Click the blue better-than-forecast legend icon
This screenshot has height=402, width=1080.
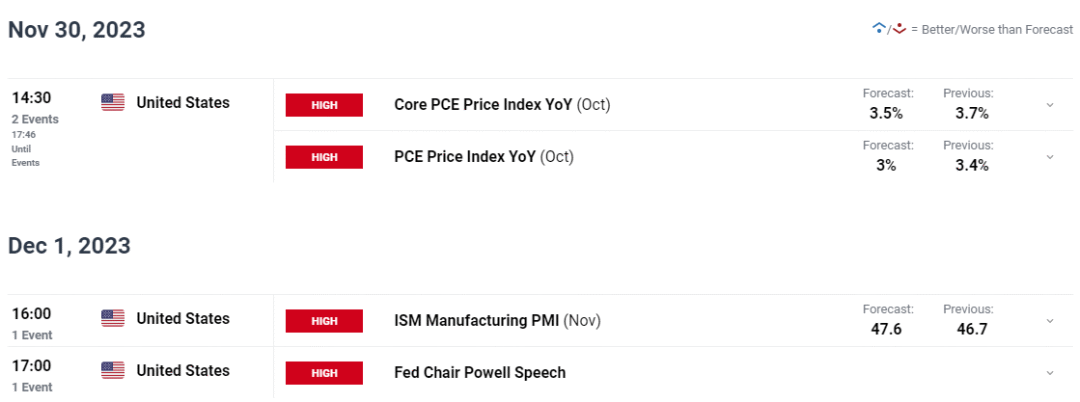(879, 29)
